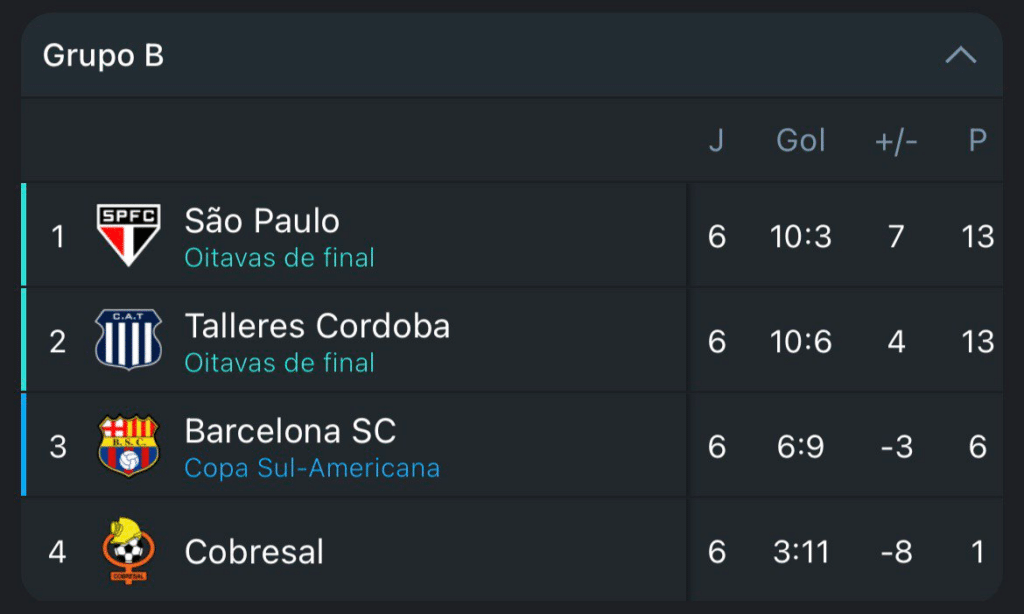Click the Talleres Cordoba club crest
Viewport: 1024px width, 614px height.
point(128,340)
